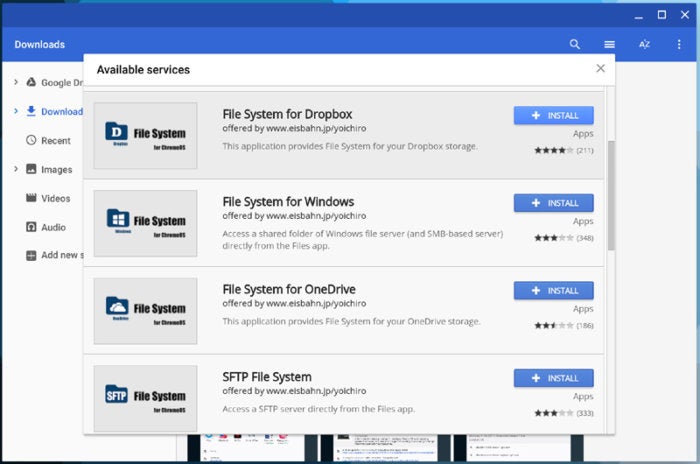Image resolution: width=700 pixels, height=464 pixels.
Task: Click the Apps label under Dropbox install button
Action: 583,134
